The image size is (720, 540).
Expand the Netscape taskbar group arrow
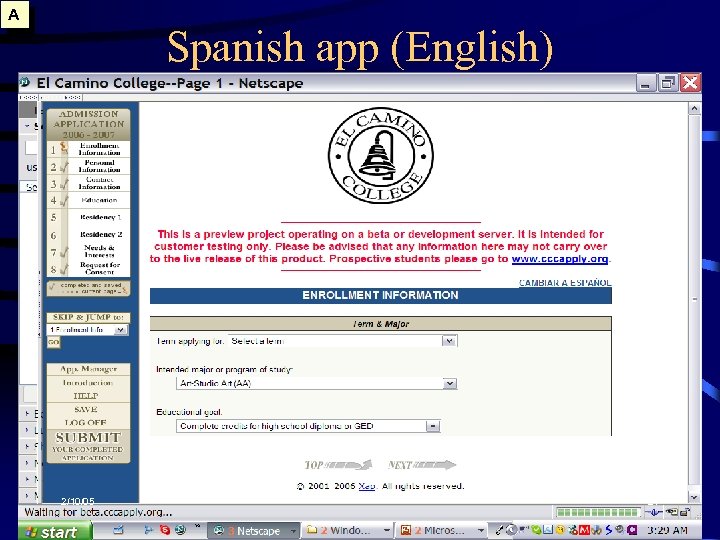[293, 531]
